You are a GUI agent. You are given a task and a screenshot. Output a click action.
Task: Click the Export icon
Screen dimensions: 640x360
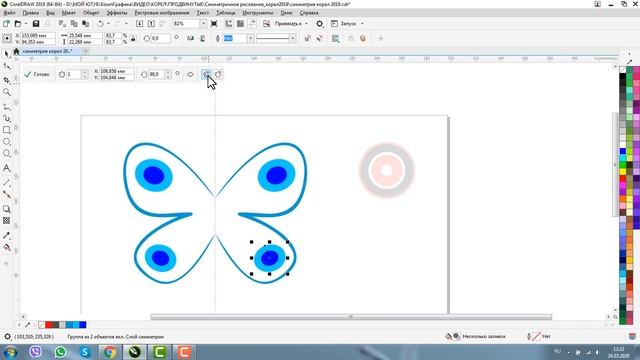151,24
